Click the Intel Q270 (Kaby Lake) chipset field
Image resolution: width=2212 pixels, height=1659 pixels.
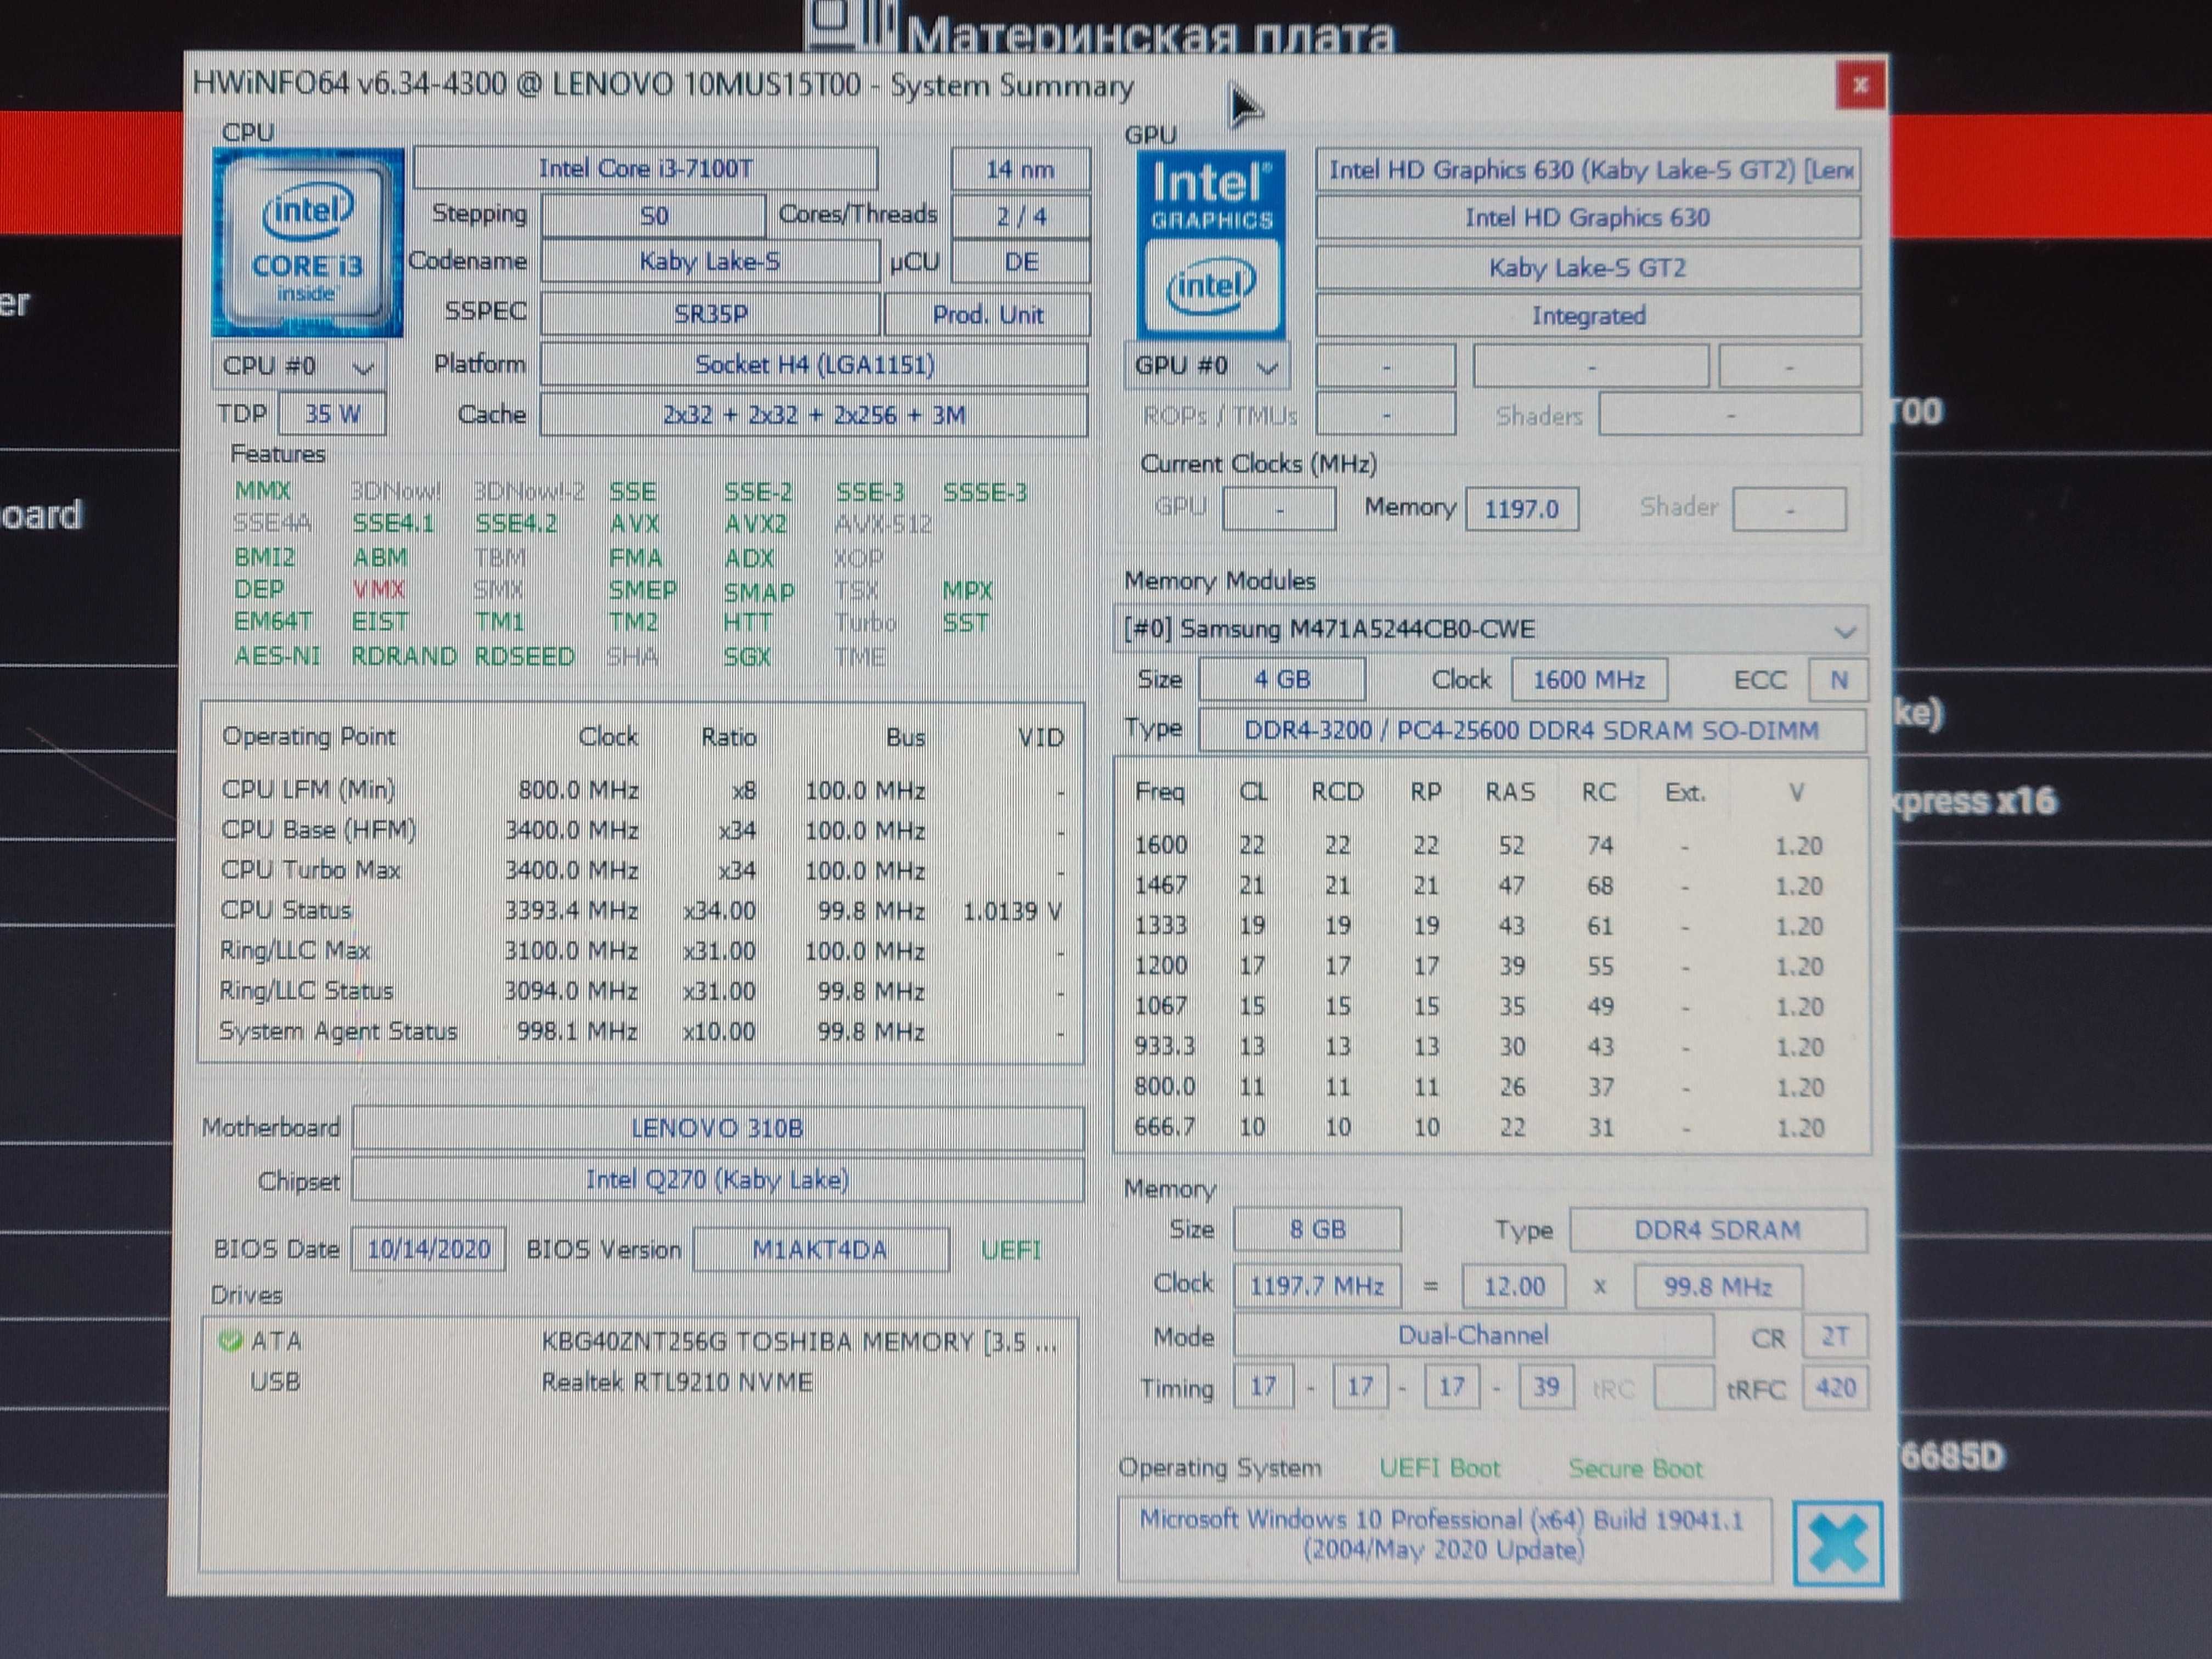pyautogui.click(x=717, y=1181)
